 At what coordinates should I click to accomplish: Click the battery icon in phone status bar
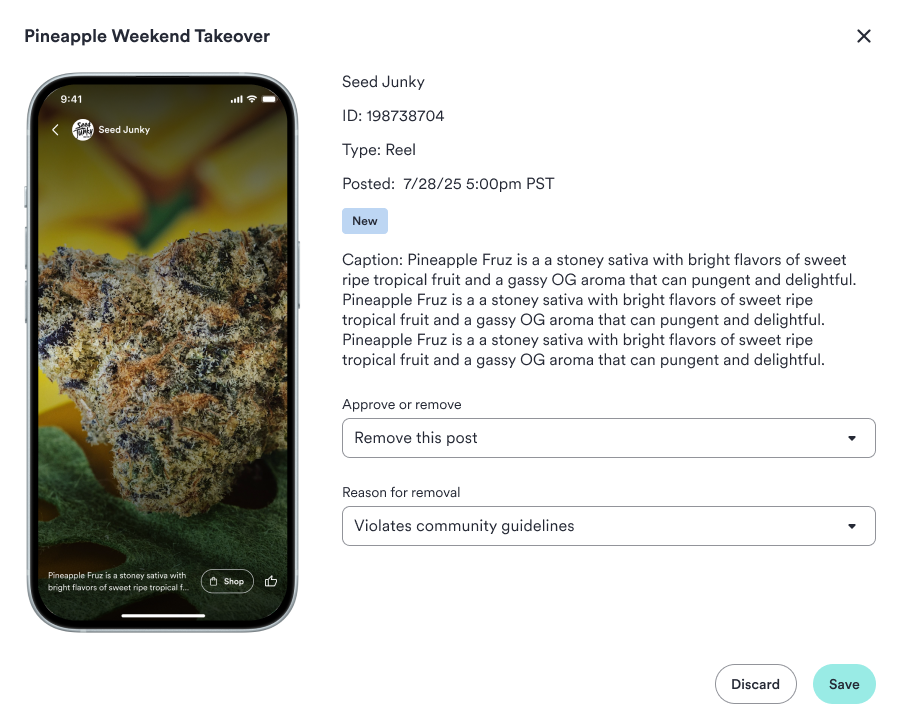click(x=269, y=99)
